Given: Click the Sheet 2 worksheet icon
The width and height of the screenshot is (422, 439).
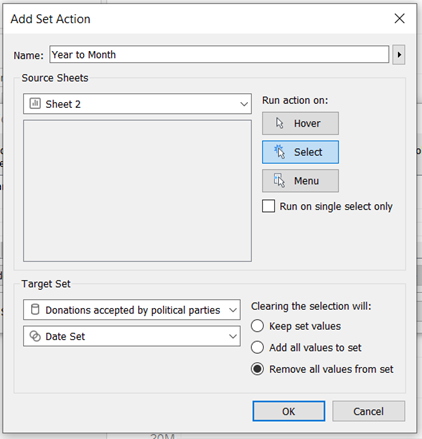Looking at the screenshot, I should pyautogui.click(x=35, y=104).
